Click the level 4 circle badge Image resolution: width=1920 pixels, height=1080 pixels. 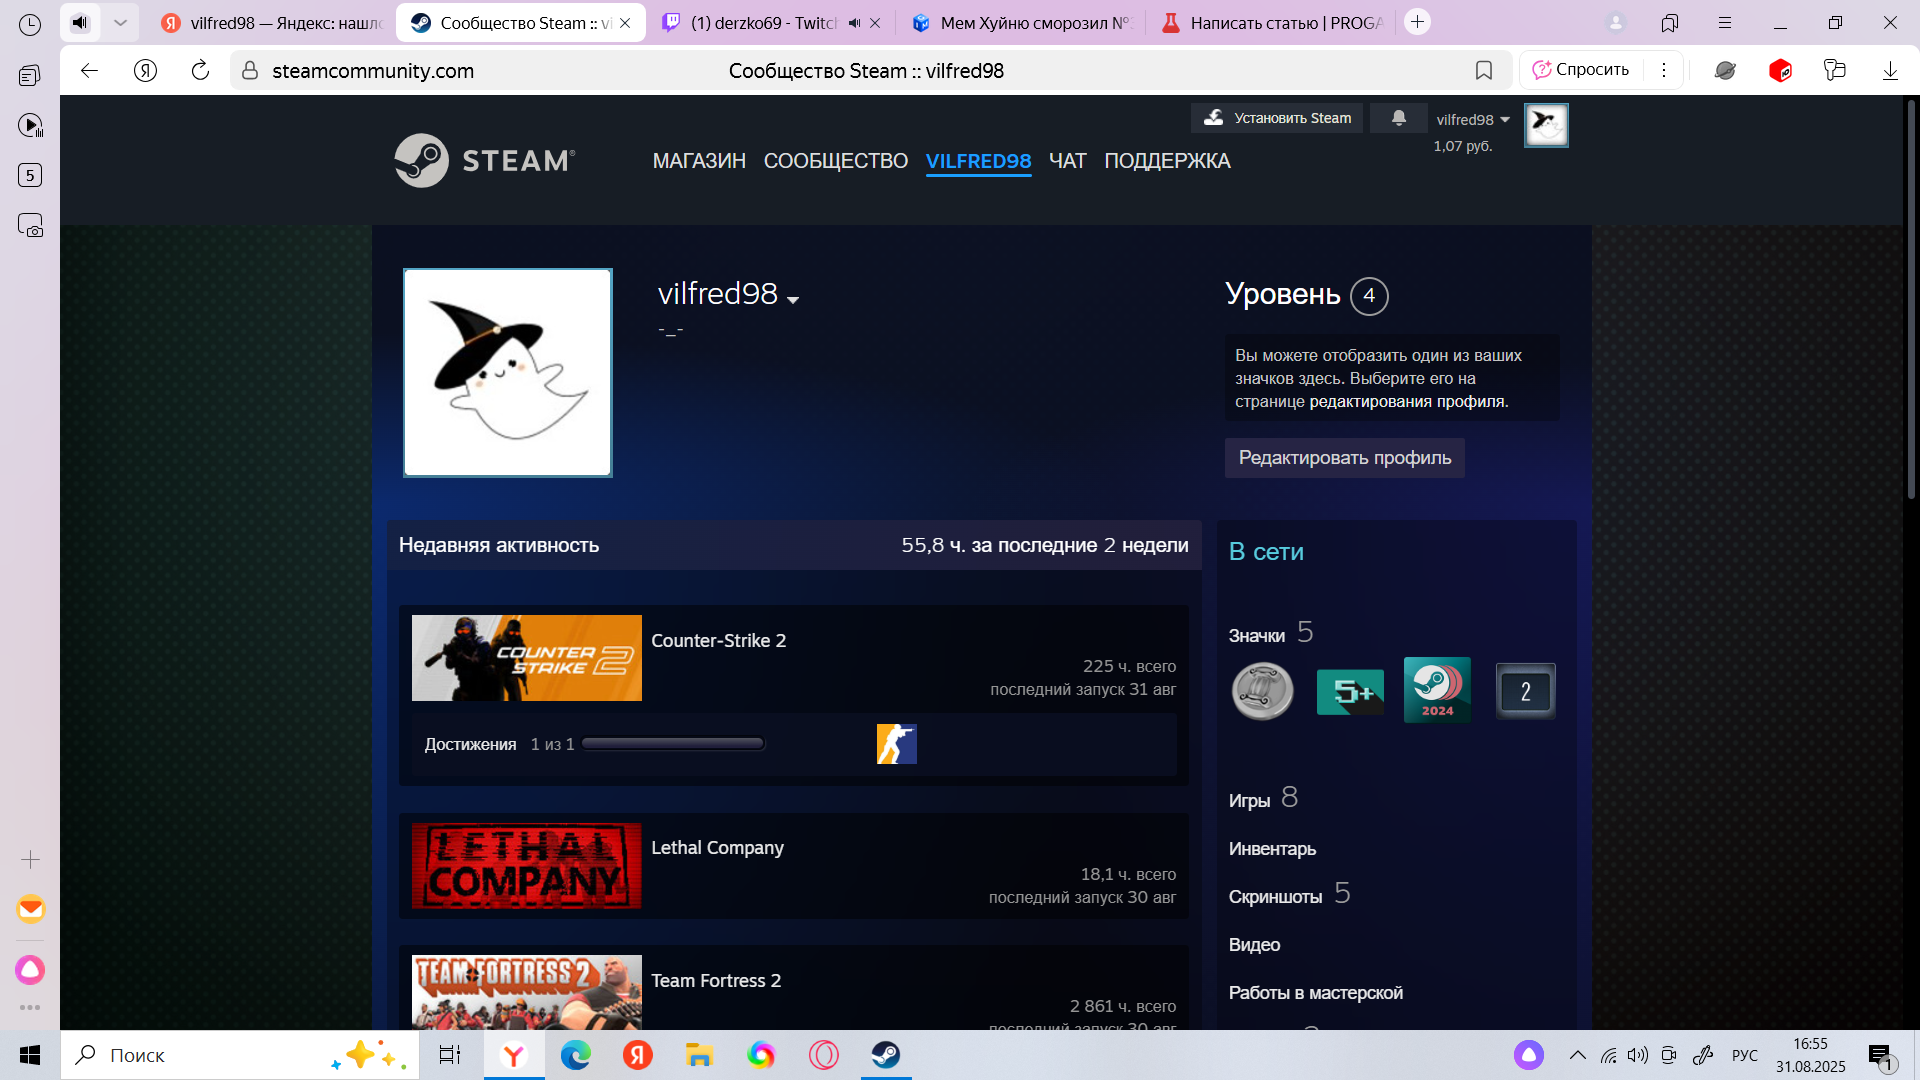[x=1369, y=296]
